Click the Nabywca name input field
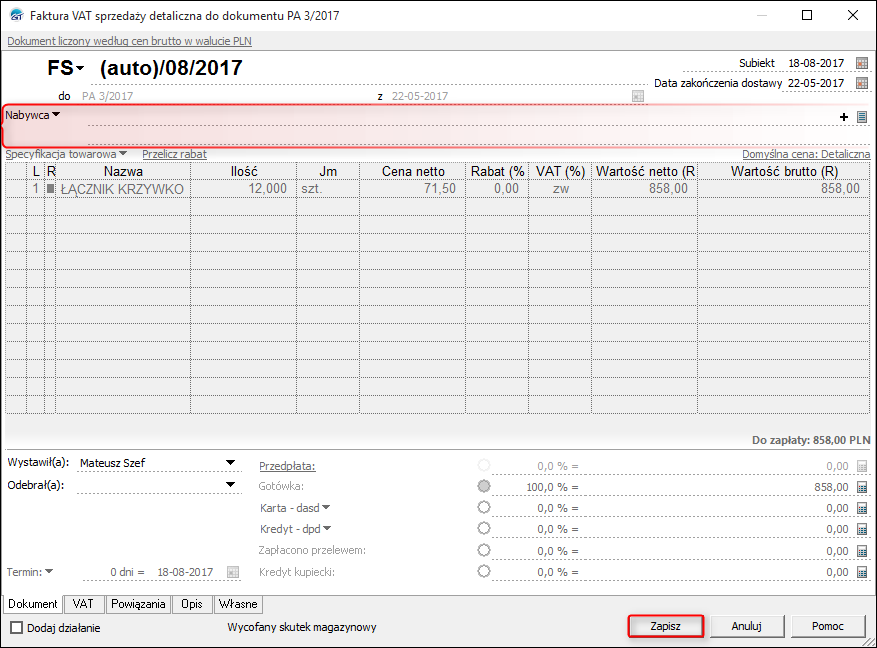This screenshot has width=877, height=648. pos(459,117)
